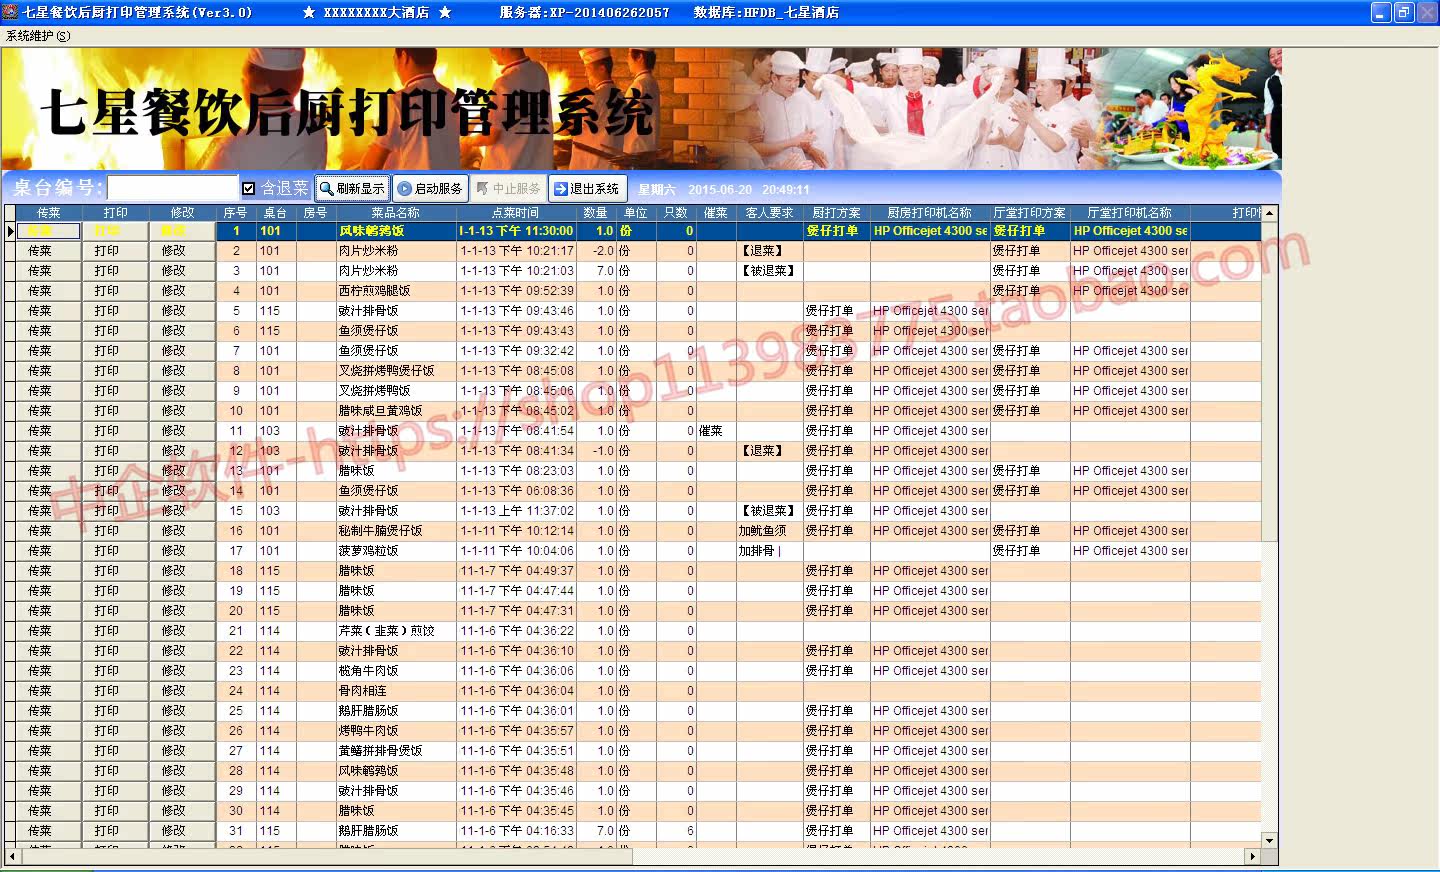Screen dimensions: 1440x872
Task: Select dish cell 菠萝鸡粒饭
Action: [396, 551]
